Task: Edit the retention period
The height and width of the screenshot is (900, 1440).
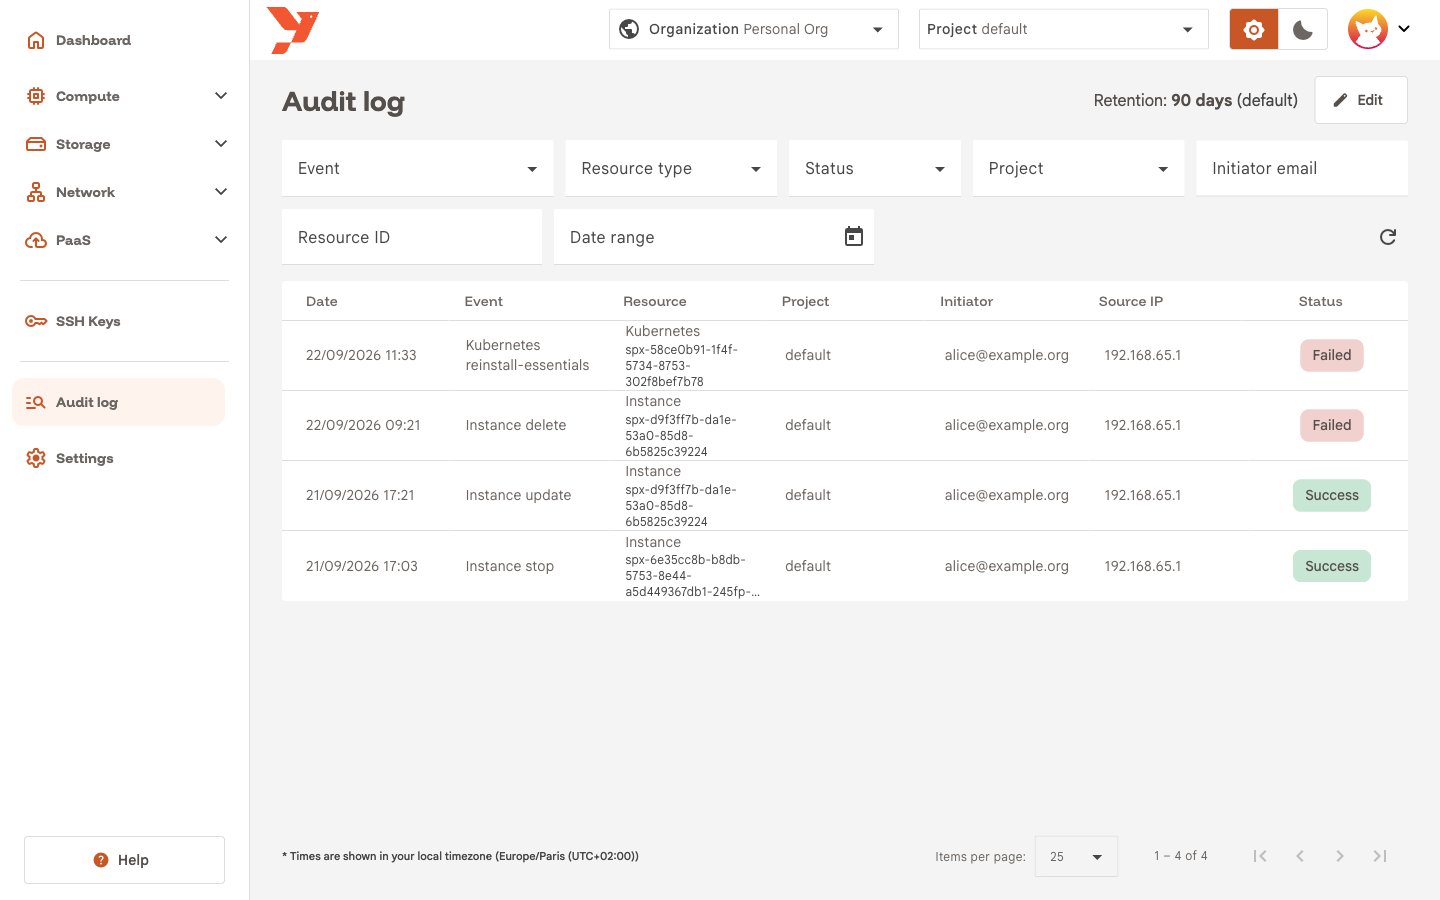Action: click(1361, 100)
